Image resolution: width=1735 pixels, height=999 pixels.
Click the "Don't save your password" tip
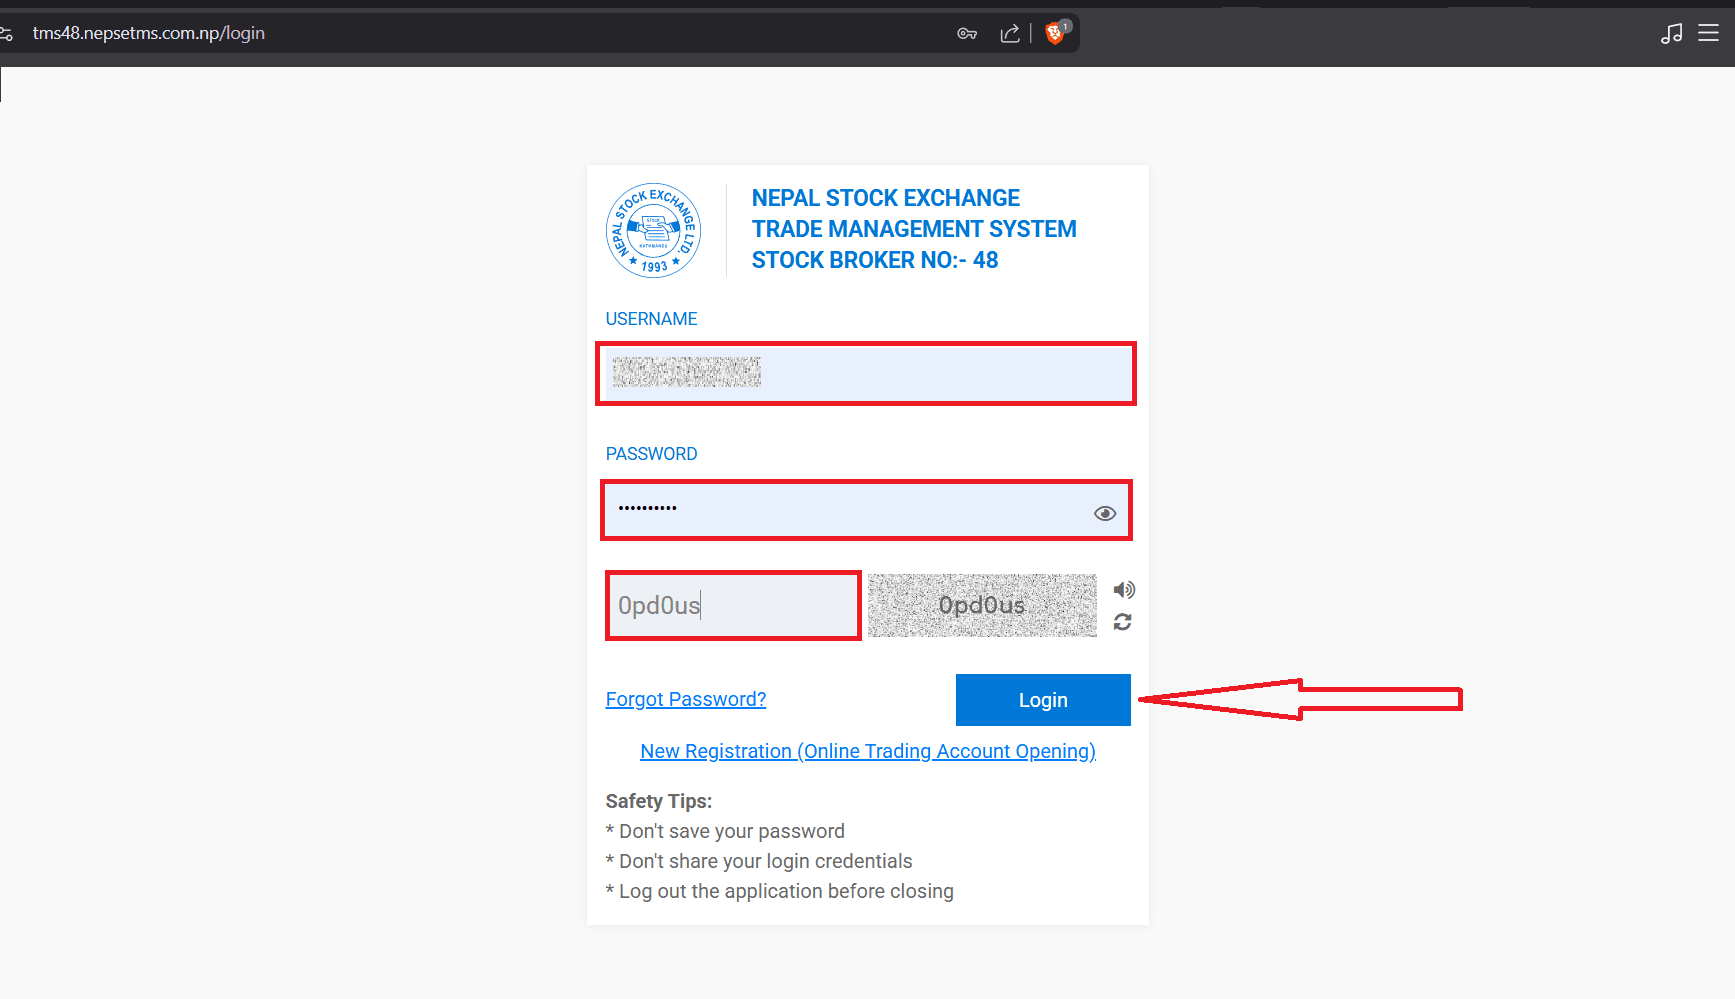tap(725, 831)
